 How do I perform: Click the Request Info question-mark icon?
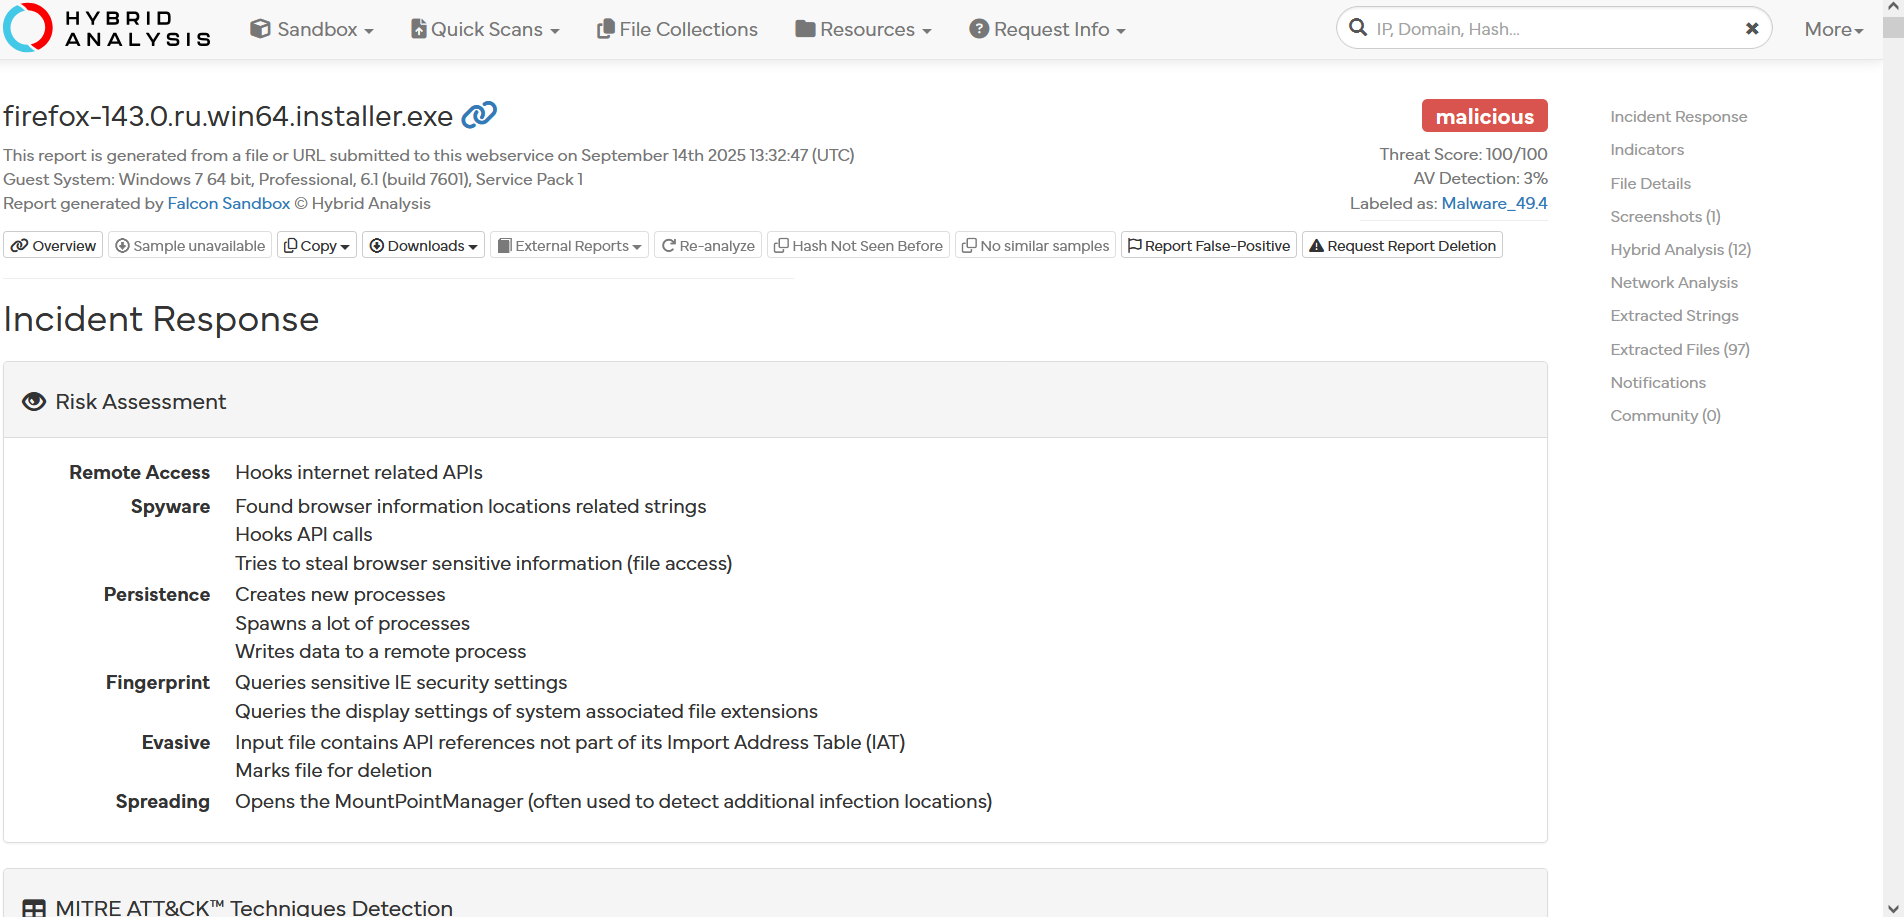[x=979, y=29]
